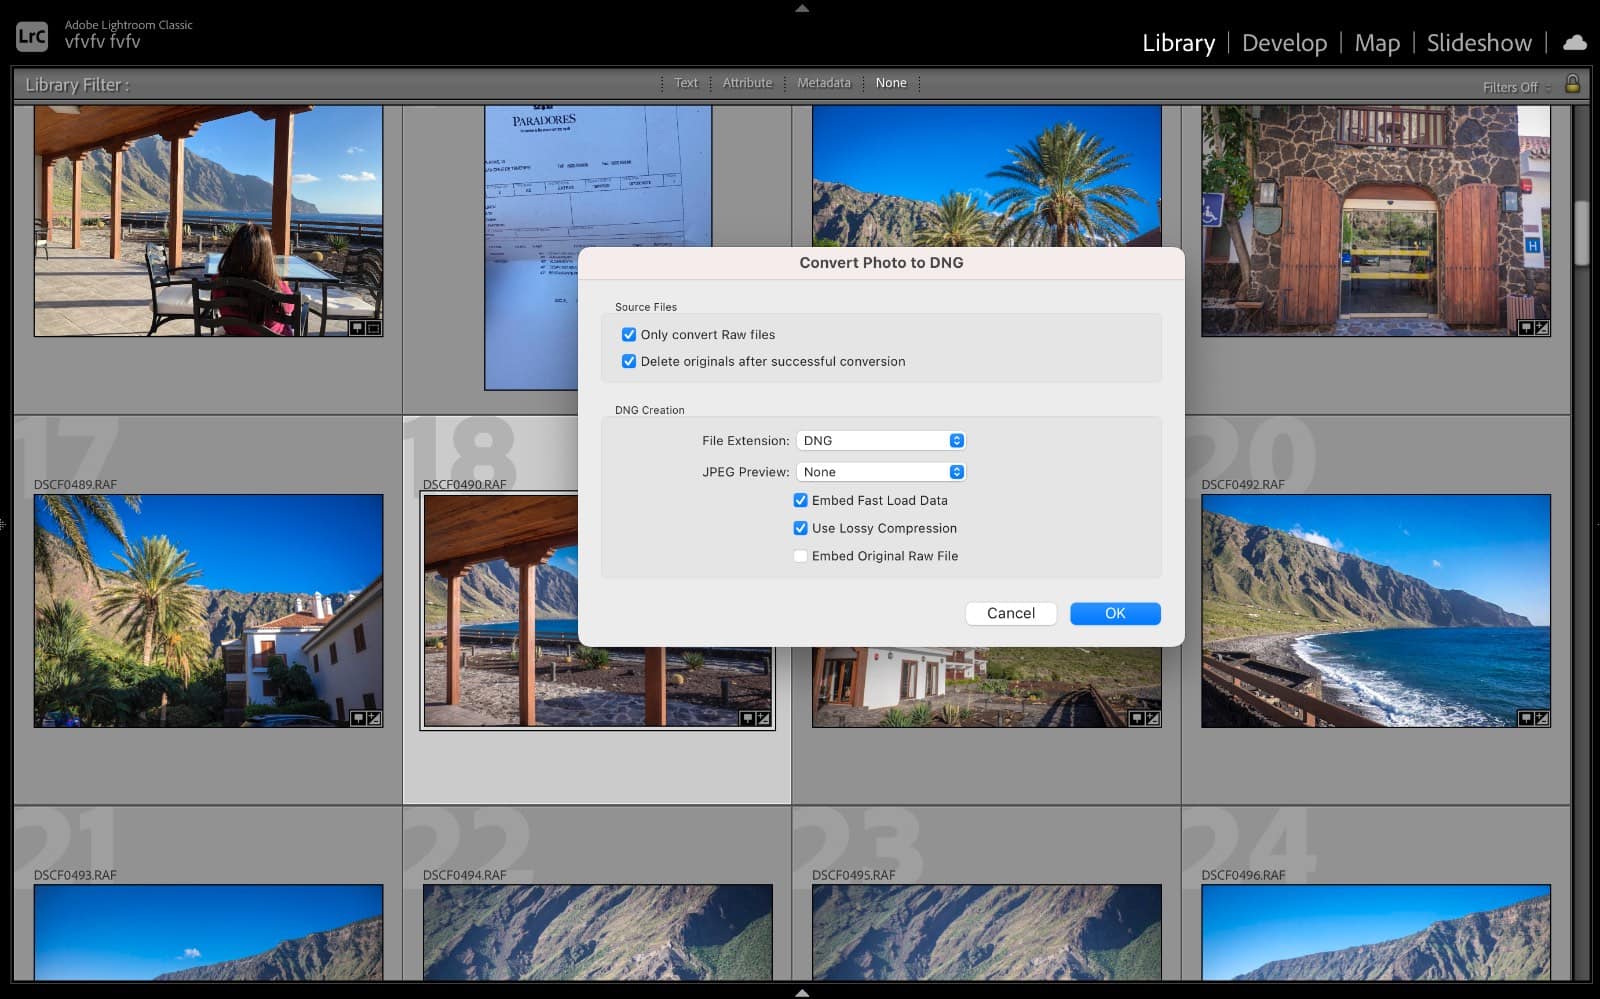
Task: Disable Use Lossy Compression checkbox
Action: pos(800,529)
